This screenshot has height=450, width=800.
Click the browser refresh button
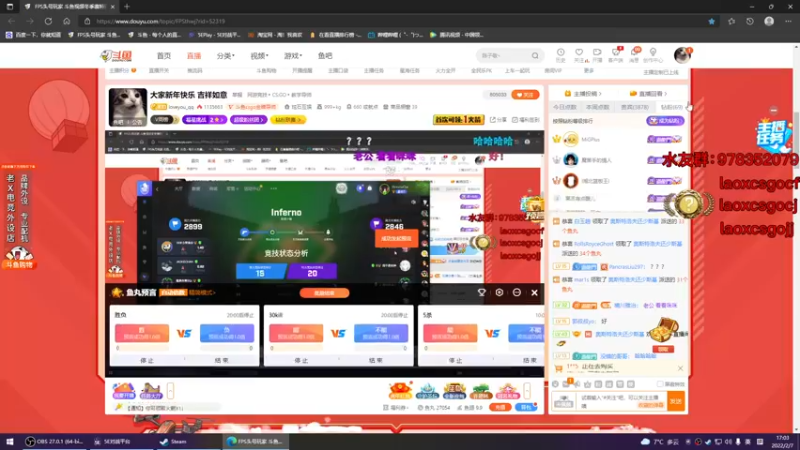pyautogui.click(x=48, y=21)
